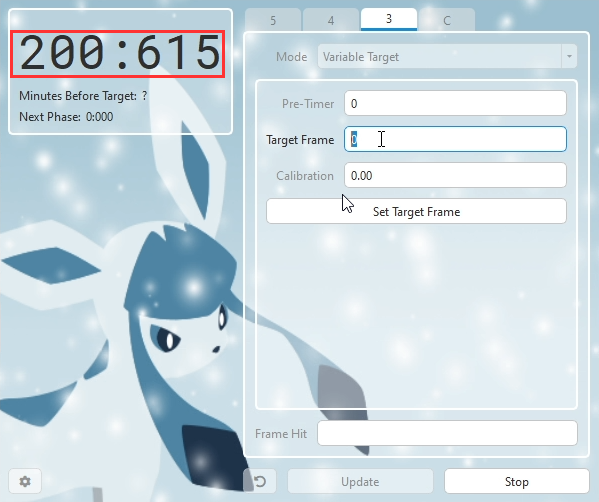599x502 pixels.
Task: Focus the Calibration input field
Action: pyautogui.click(x=455, y=175)
